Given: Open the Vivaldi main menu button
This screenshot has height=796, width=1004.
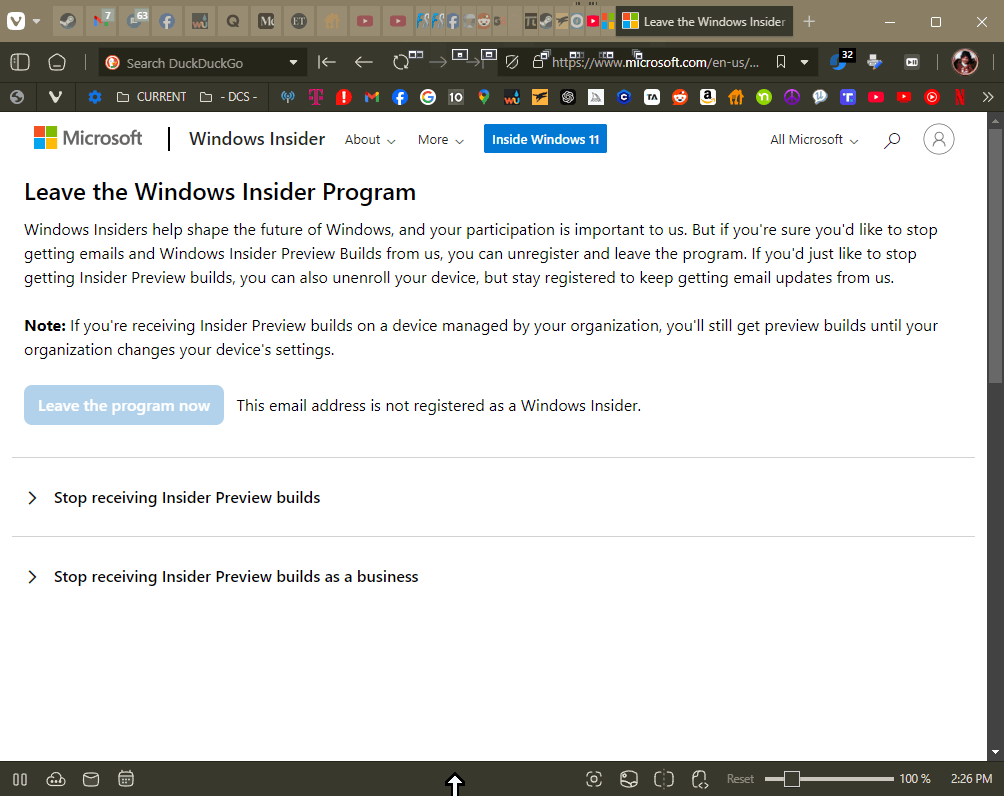Looking at the screenshot, I should coord(16,21).
